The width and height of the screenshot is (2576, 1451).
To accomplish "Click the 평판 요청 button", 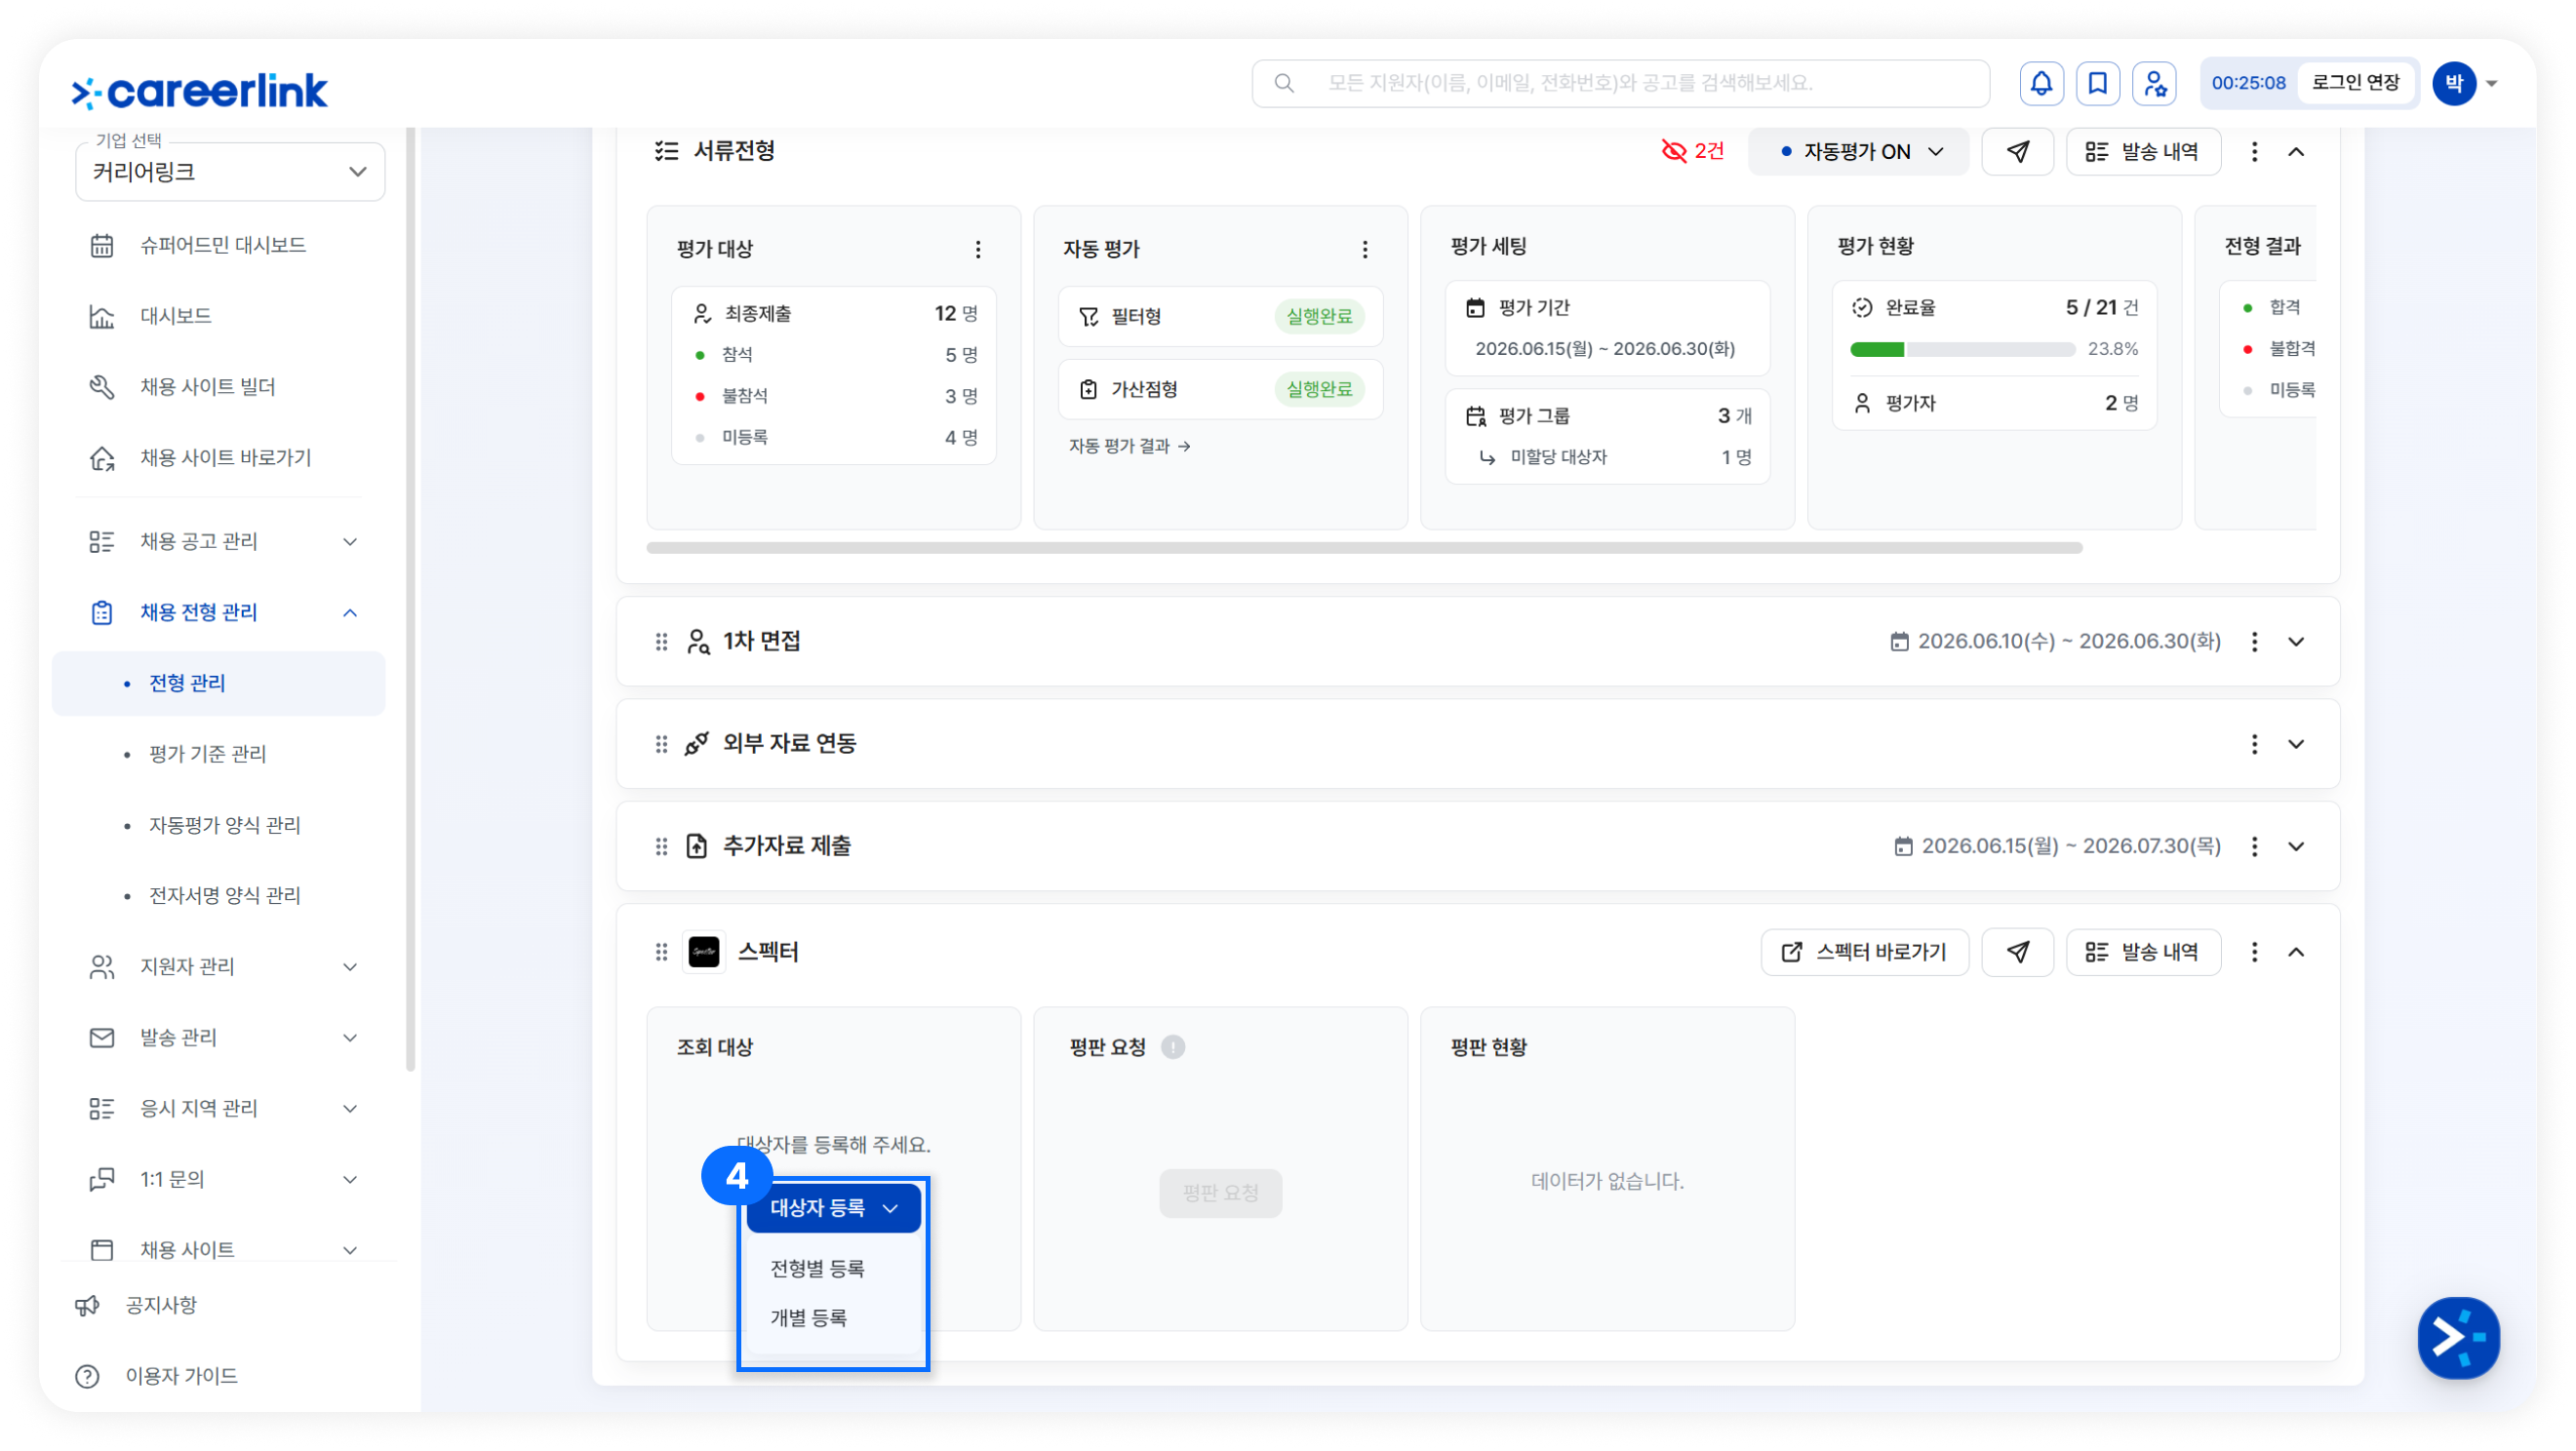I will tap(1220, 1193).
